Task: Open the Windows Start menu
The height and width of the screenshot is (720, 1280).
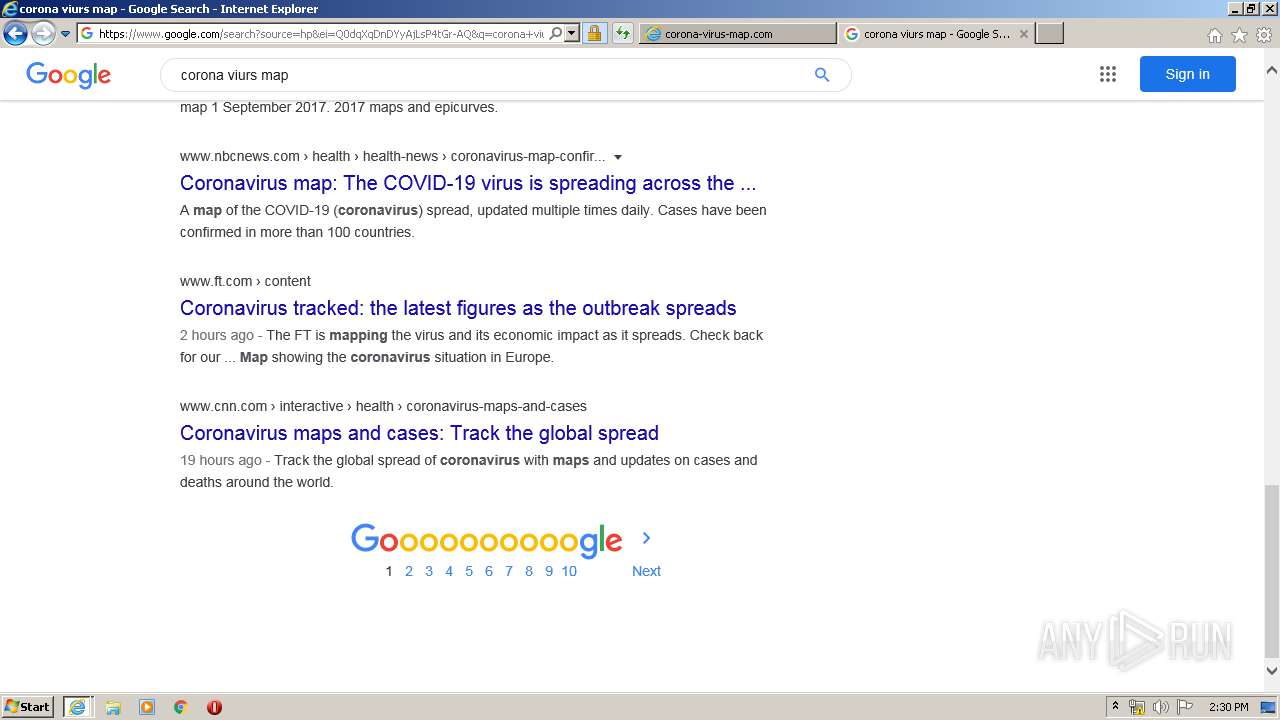Action: [28, 706]
